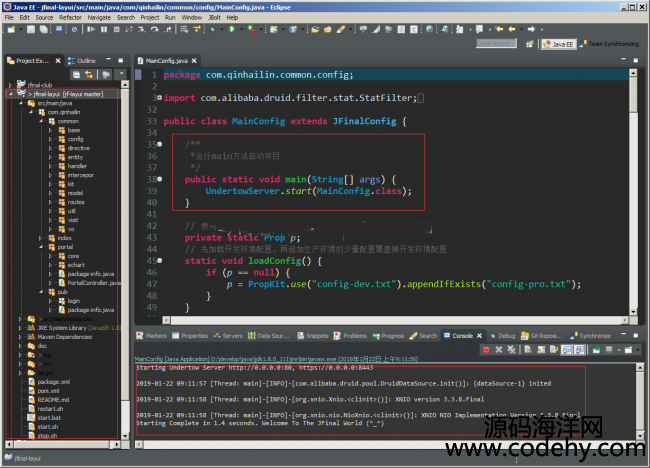The height and width of the screenshot is (468, 650).
Task: Expand the config package in tree
Action: click(x=50, y=139)
